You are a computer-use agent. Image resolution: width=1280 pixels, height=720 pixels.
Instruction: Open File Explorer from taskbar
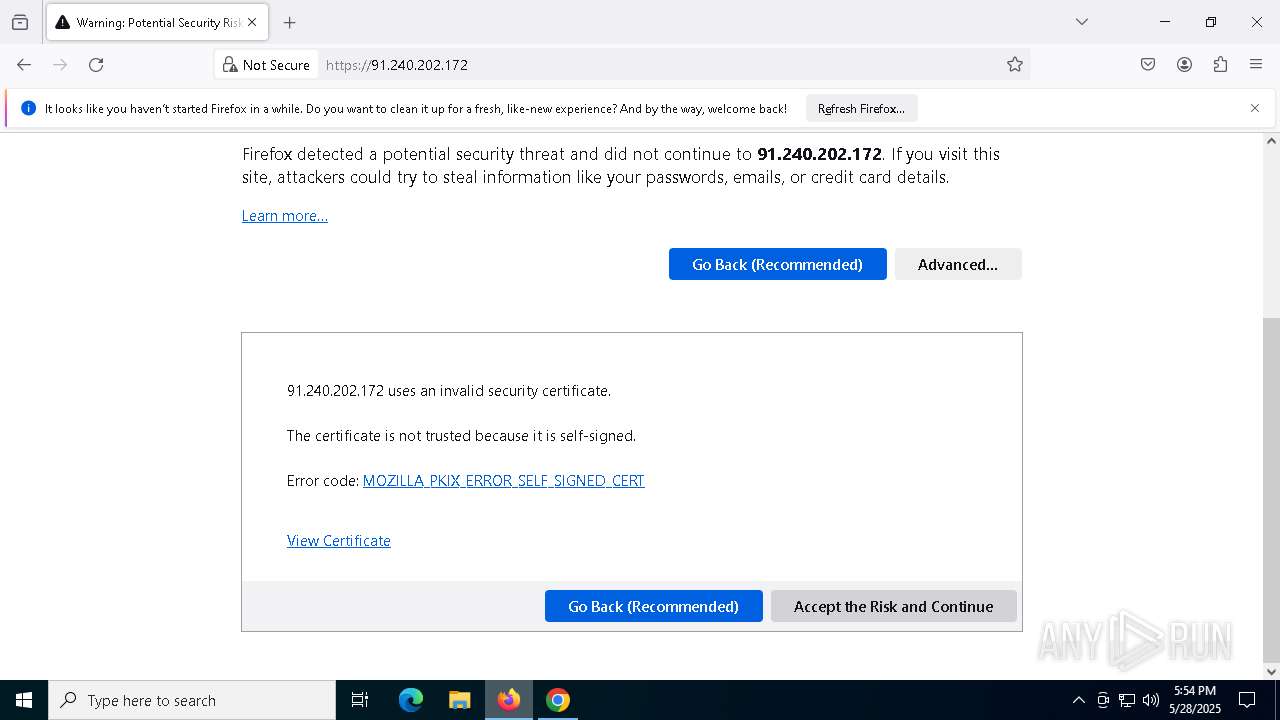tap(459, 700)
